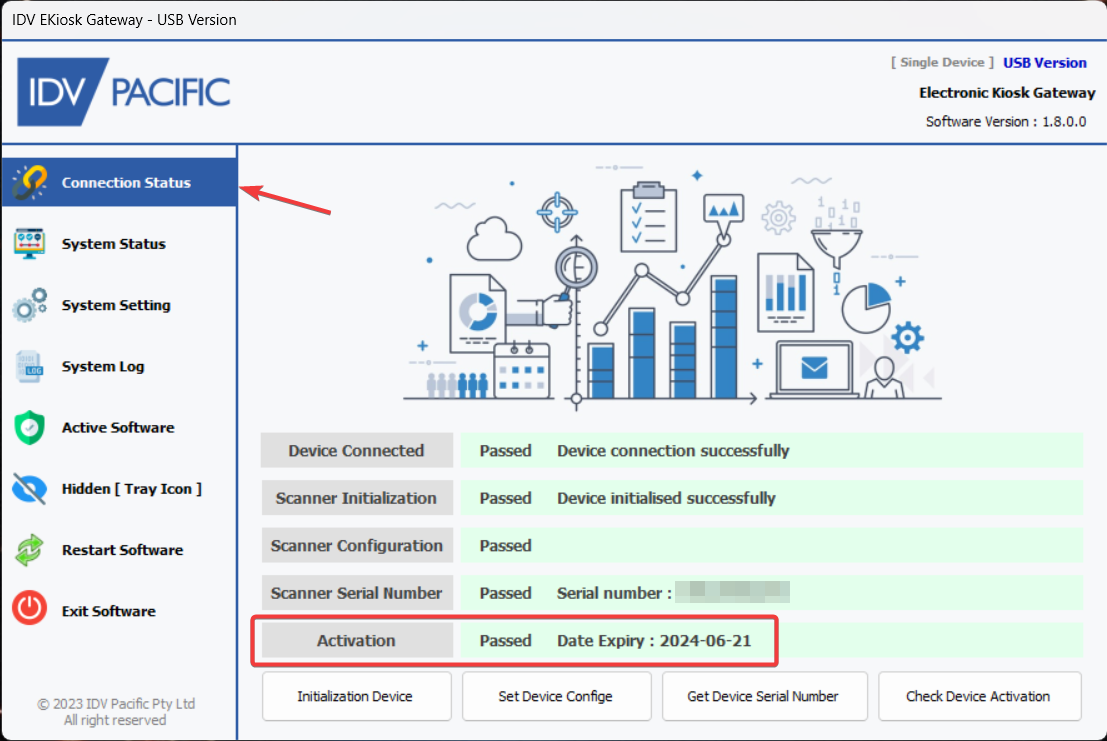Click the Set Device Confige button
1107x741 pixels.
point(556,697)
